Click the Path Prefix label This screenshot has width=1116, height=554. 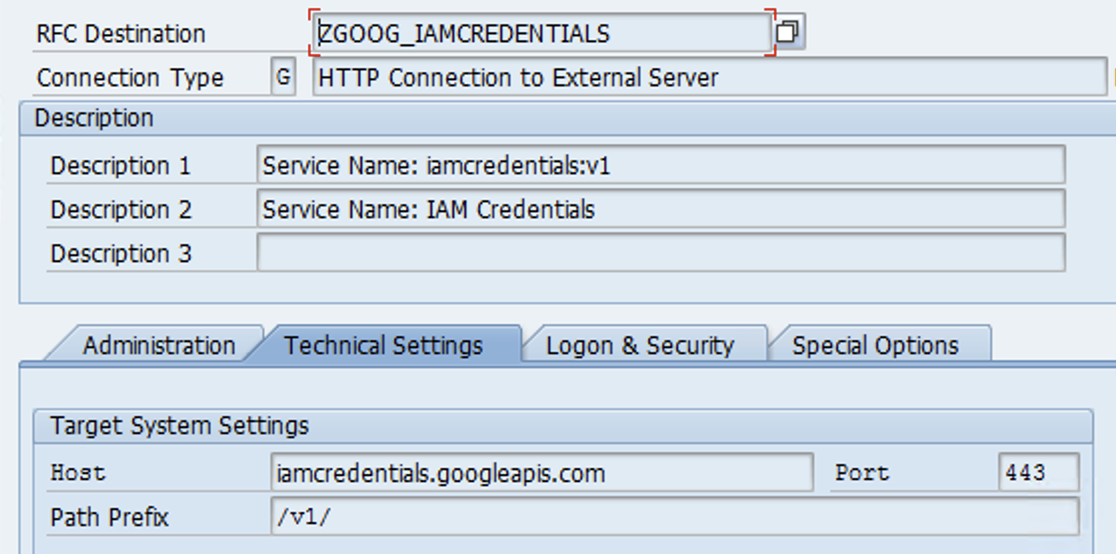(x=109, y=518)
